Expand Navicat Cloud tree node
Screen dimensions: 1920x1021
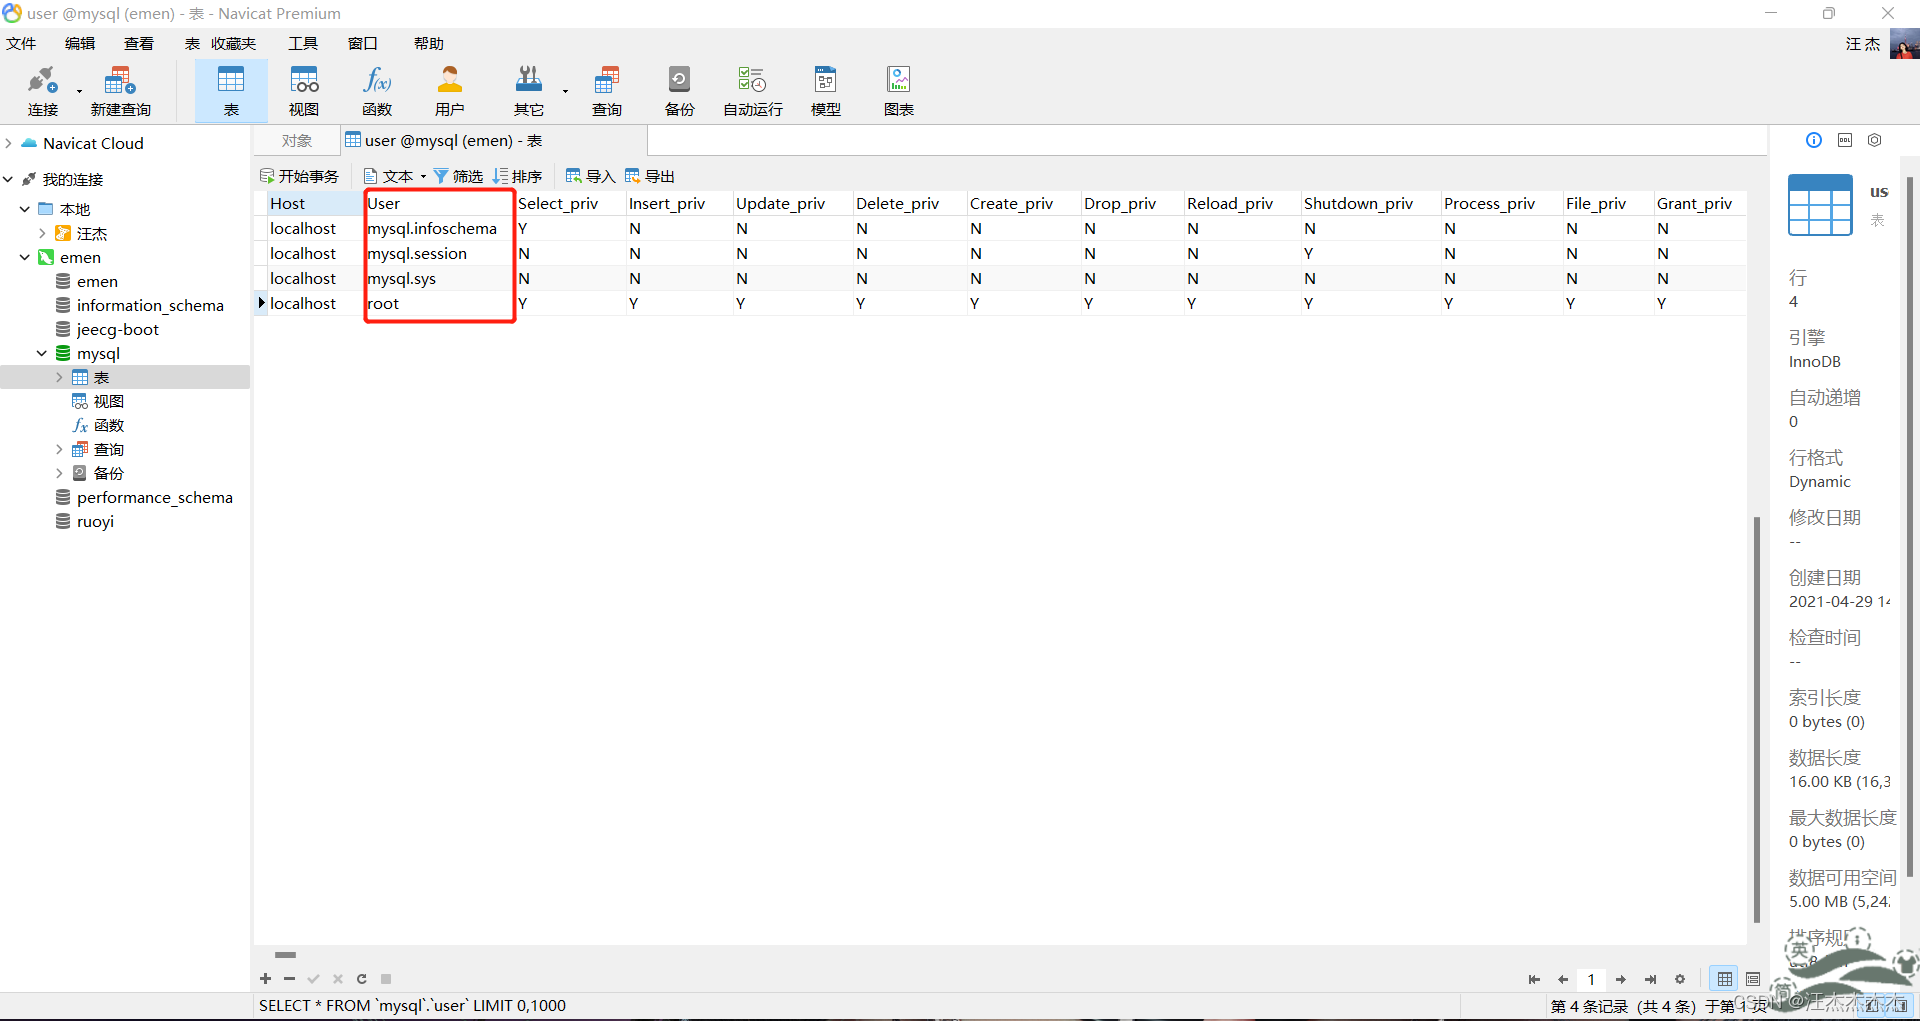(x=8, y=143)
